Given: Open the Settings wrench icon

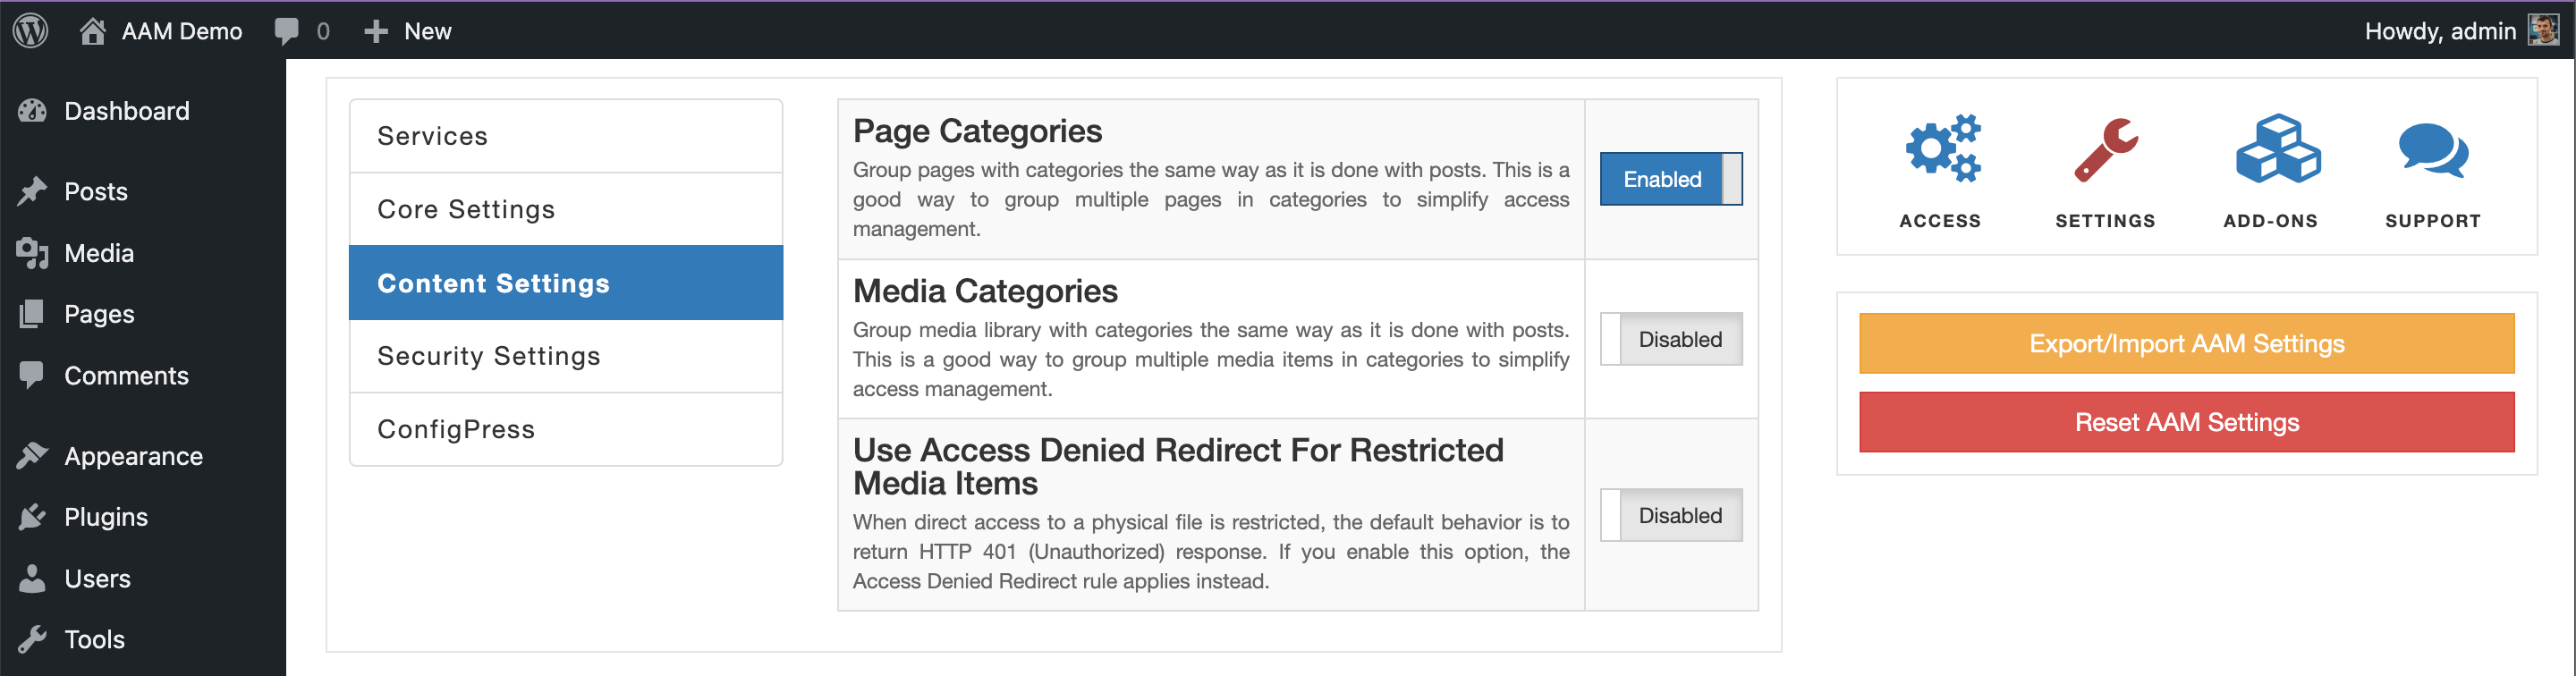Looking at the screenshot, I should click(2104, 150).
